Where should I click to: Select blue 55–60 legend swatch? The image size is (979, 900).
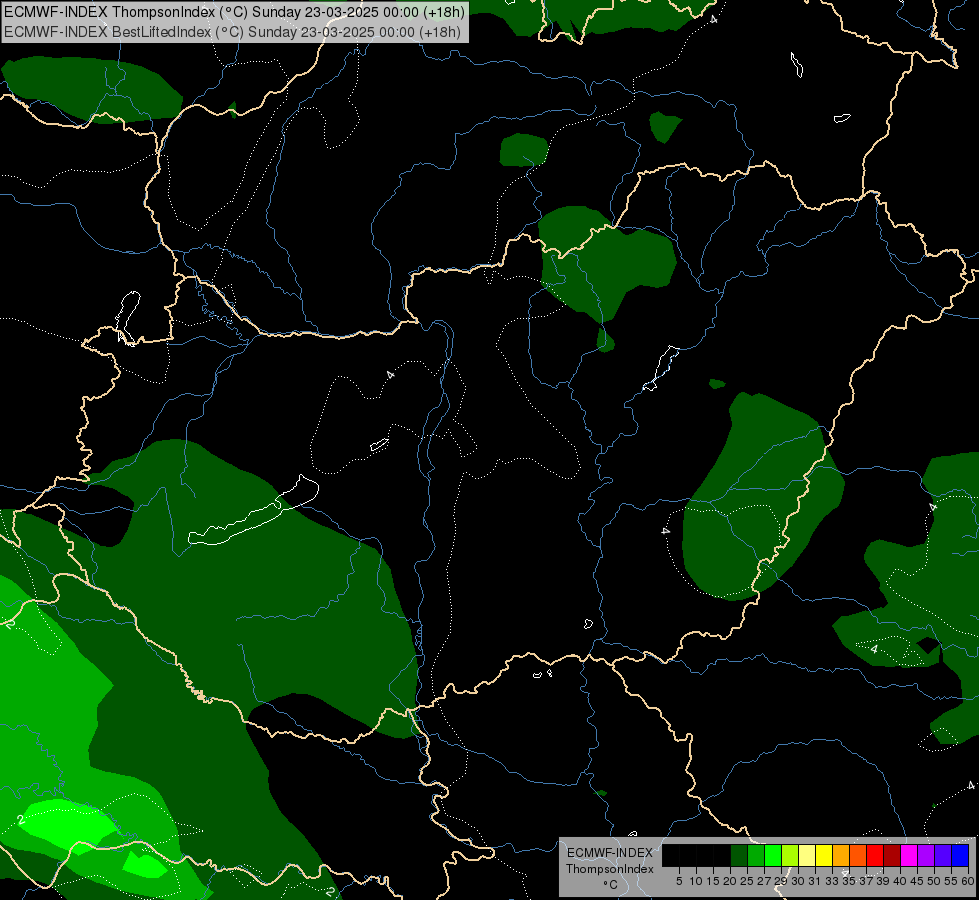[960, 855]
